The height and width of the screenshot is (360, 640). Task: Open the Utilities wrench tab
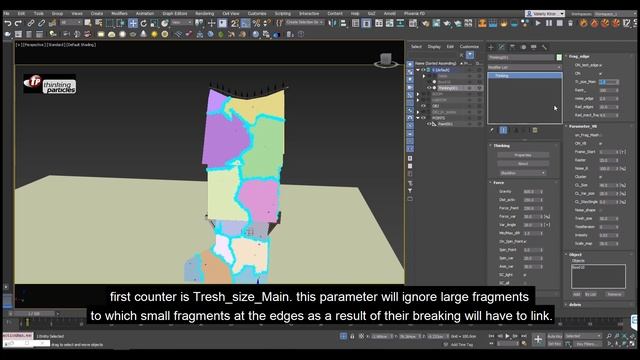[x=544, y=47]
